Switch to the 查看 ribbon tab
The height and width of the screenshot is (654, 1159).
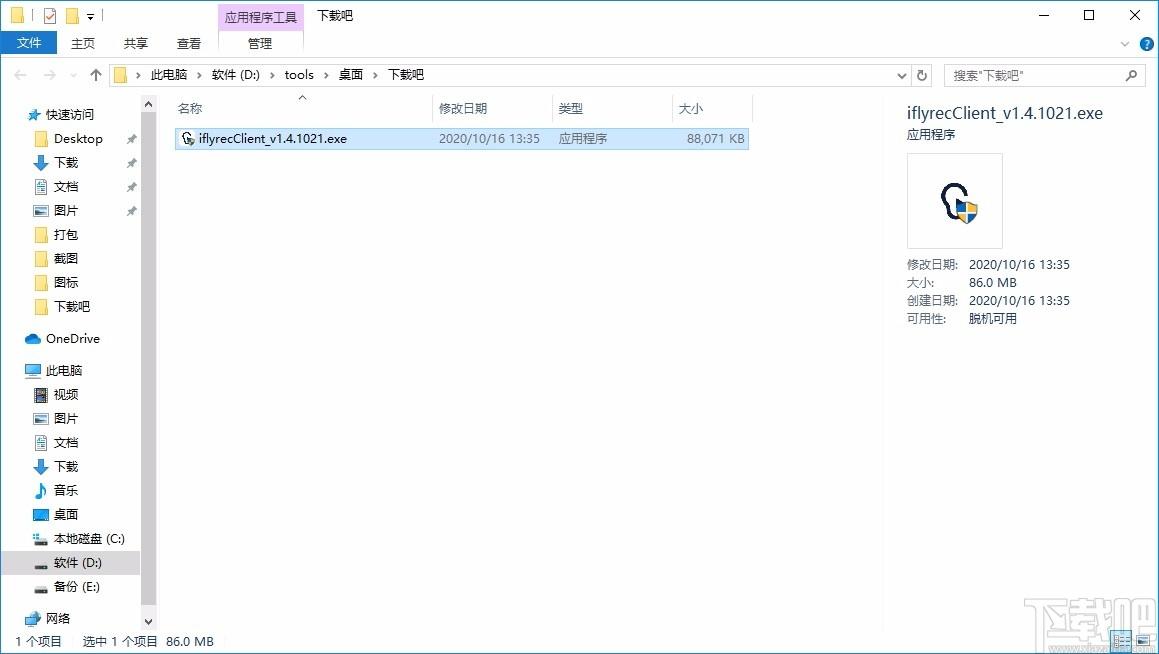click(x=188, y=44)
